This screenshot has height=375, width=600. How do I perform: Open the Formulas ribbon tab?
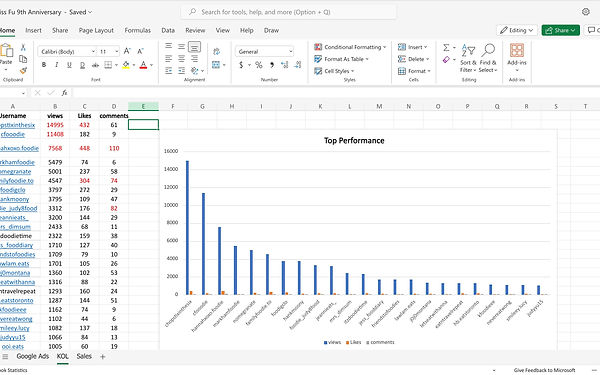[x=137, y=30]
